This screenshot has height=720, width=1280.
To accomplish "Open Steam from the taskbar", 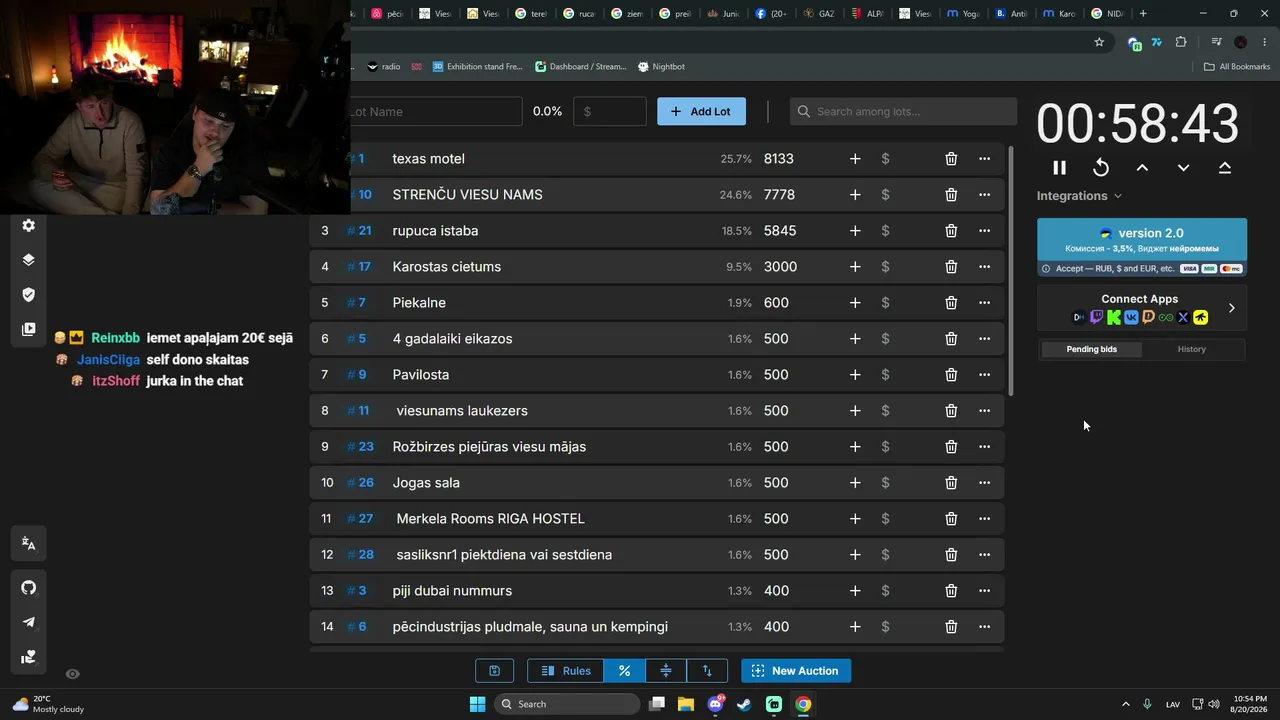I will pyautogui.click(x=744, y=704).
